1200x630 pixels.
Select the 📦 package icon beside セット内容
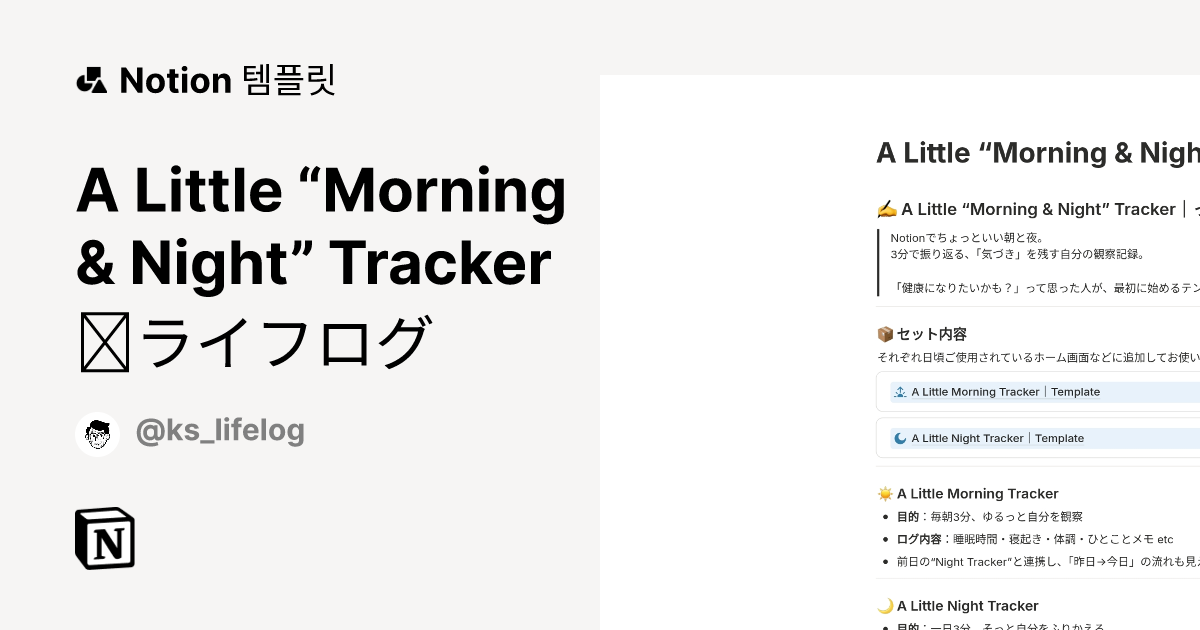pyautogui.click(x=886, y=334)
